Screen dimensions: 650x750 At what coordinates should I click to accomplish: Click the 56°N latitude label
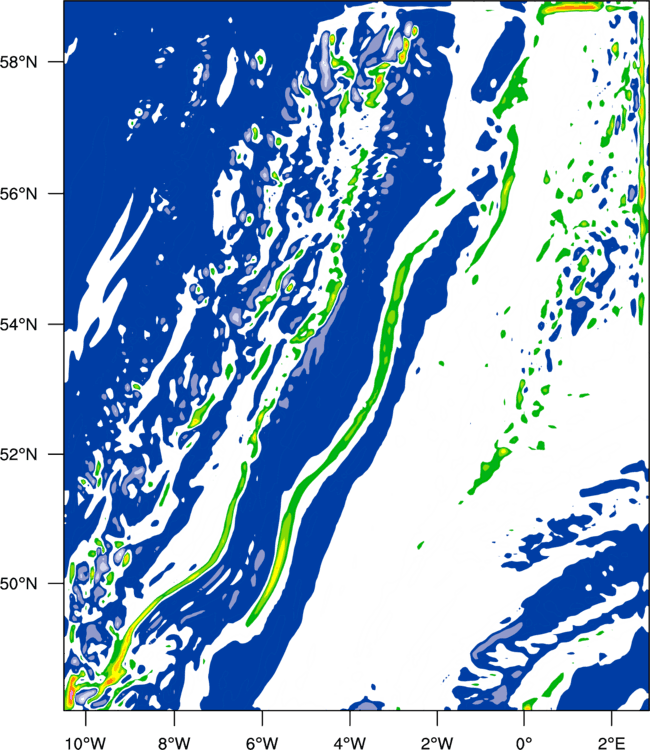pos(18,194)
